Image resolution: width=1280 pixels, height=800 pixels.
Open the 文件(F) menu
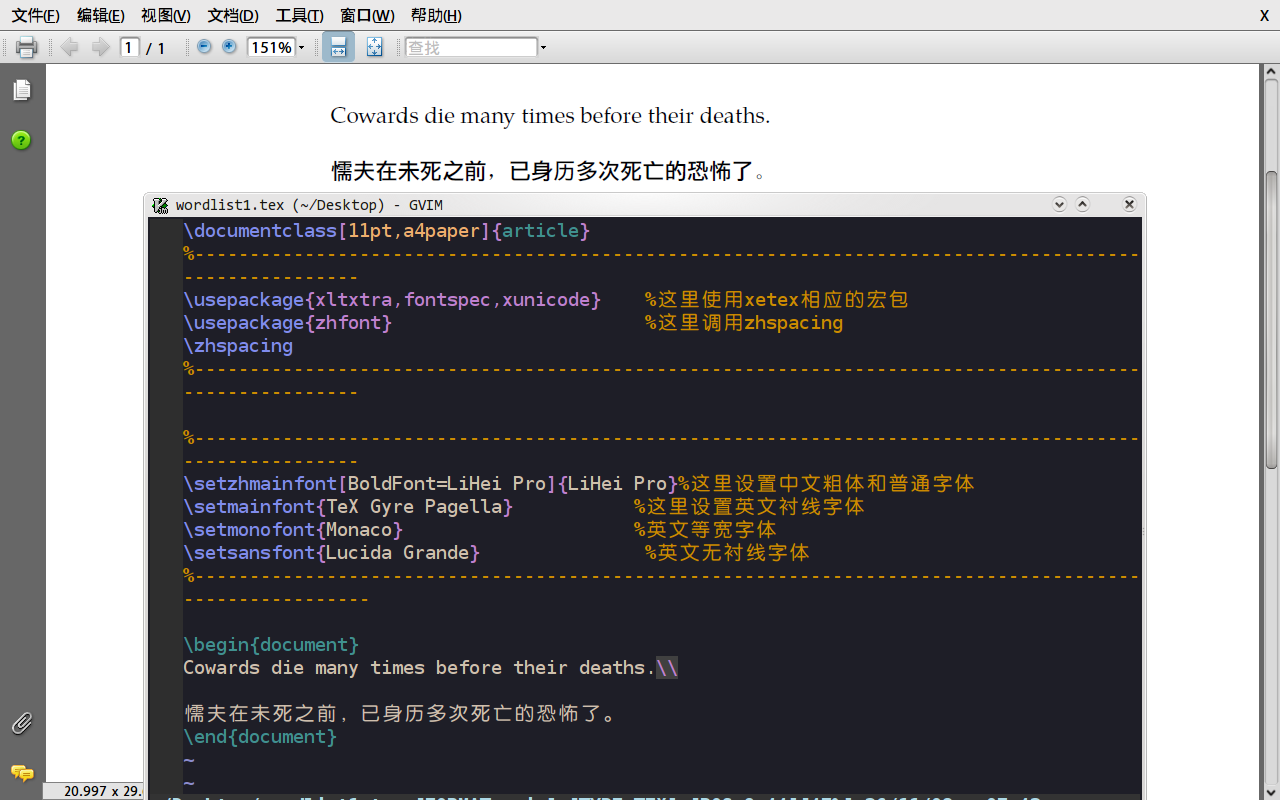point(35,15)
